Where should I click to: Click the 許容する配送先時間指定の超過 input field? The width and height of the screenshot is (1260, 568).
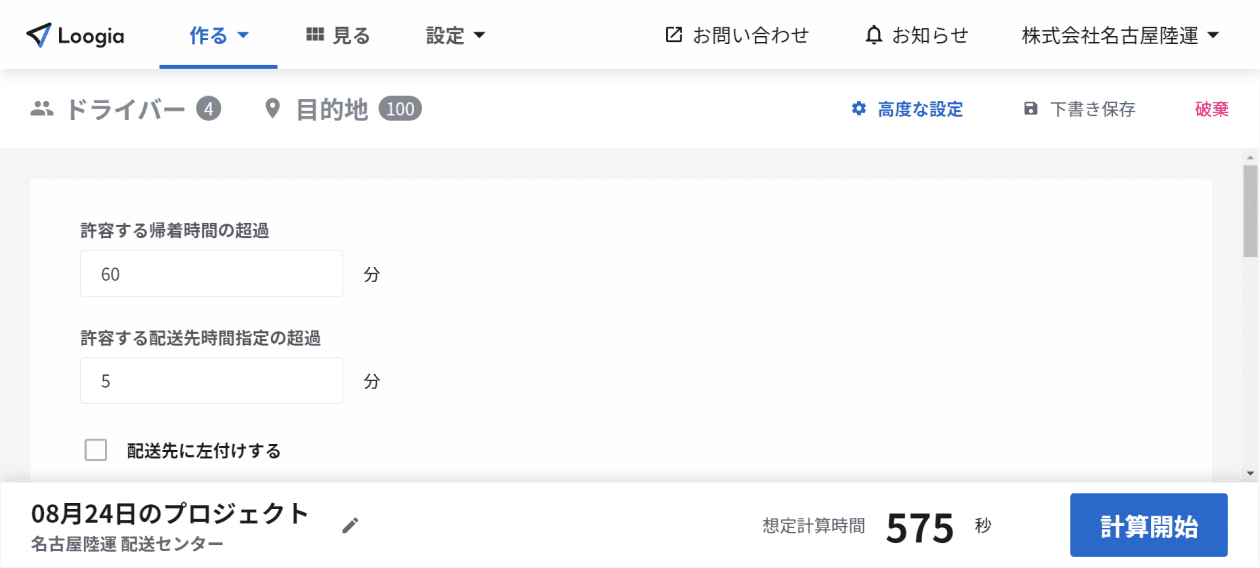[211, 381]
